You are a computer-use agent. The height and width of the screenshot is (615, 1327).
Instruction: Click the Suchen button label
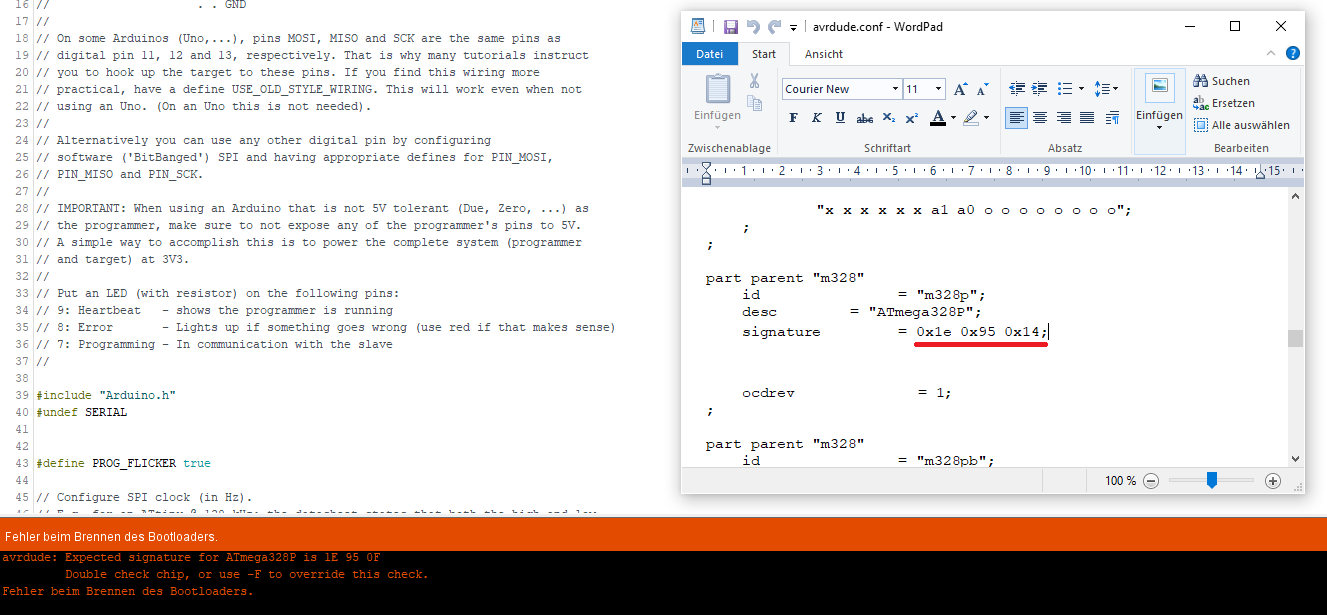pos(1231,81)
